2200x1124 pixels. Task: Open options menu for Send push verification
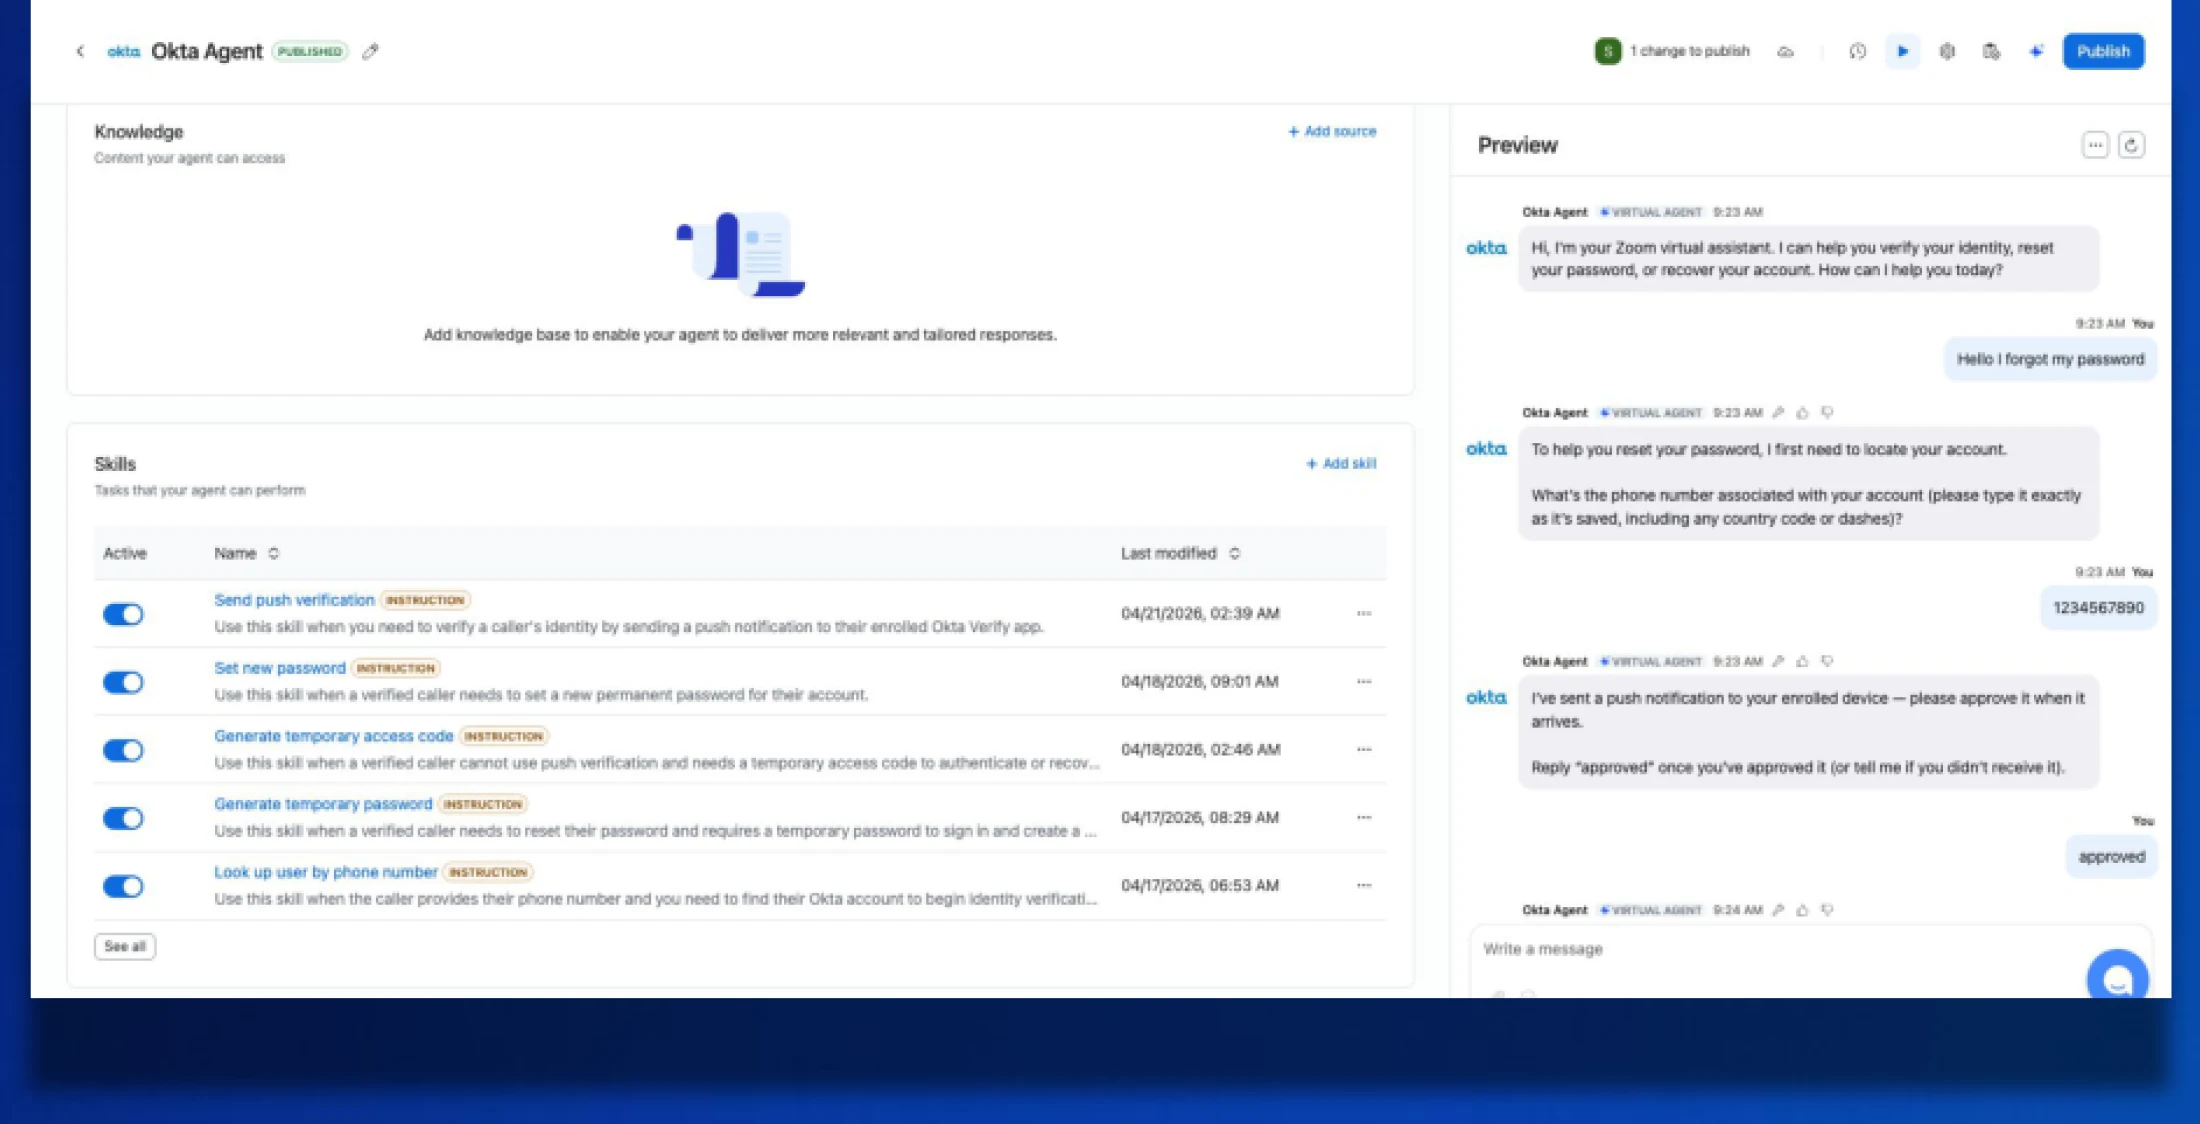click(1364, 613)
